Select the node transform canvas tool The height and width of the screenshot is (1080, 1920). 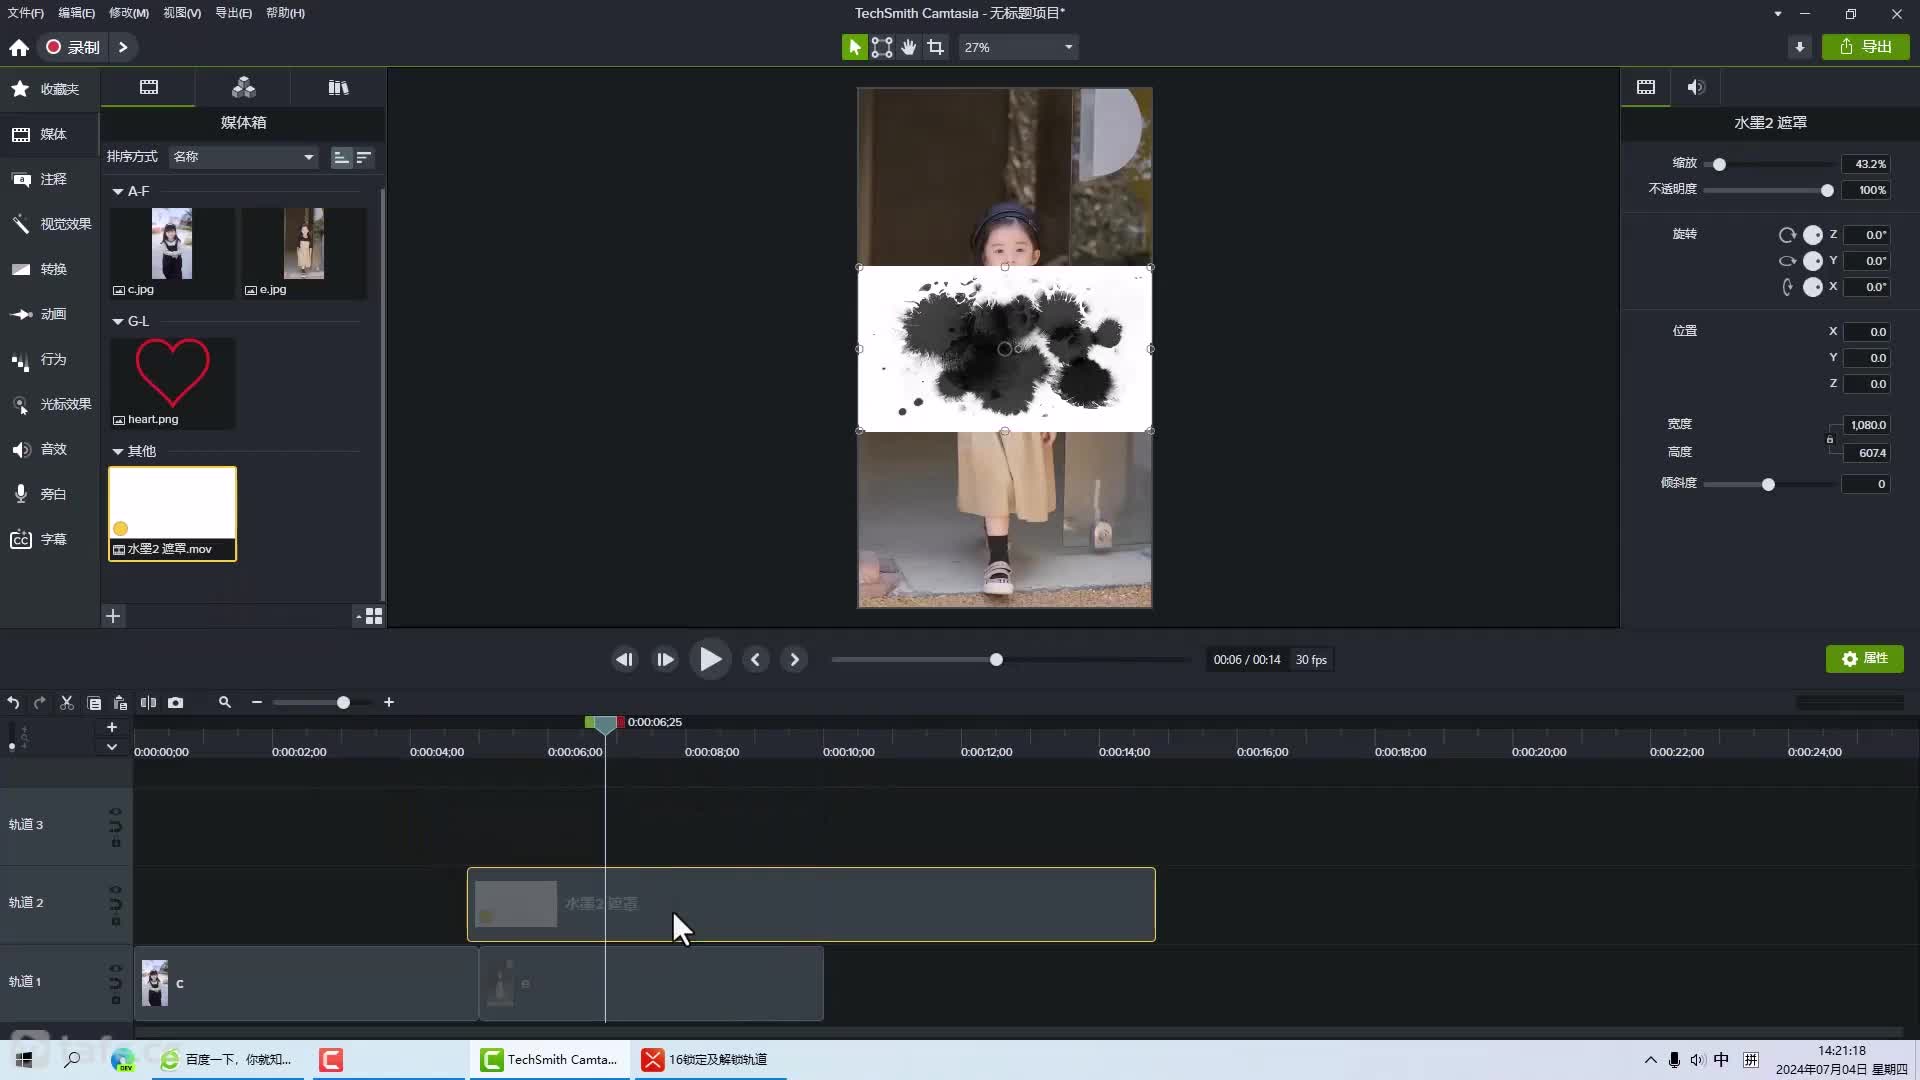tap(882, 47)
